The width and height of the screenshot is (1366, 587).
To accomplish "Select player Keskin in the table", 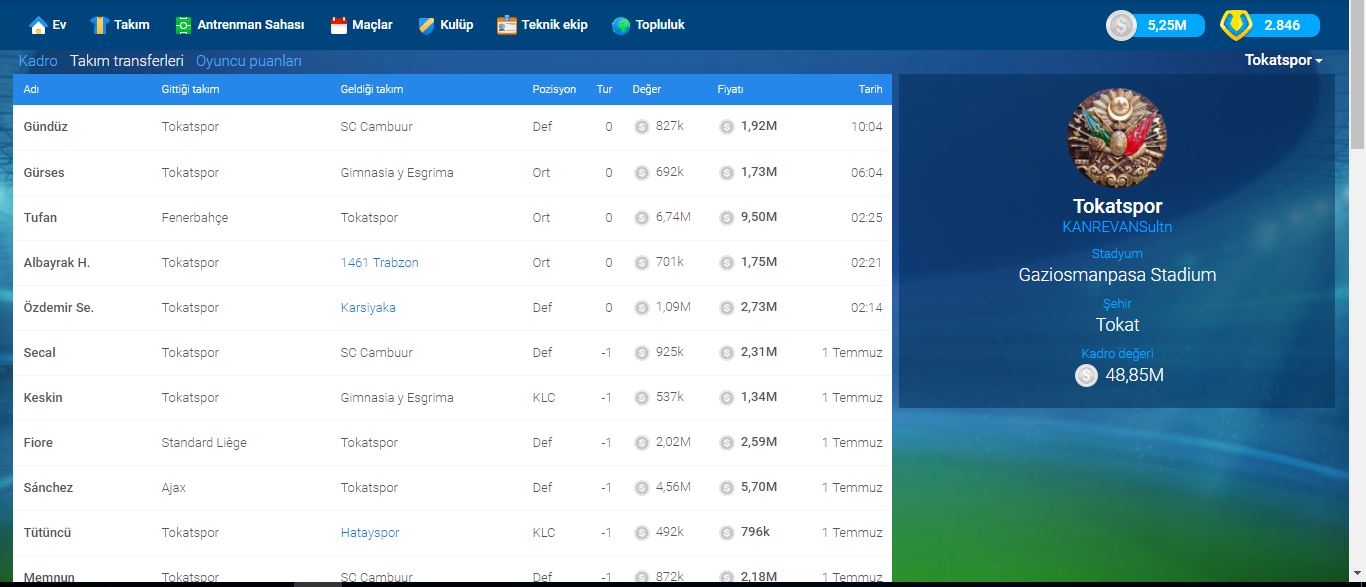I will pyautogui.click(x=43, y=397).
